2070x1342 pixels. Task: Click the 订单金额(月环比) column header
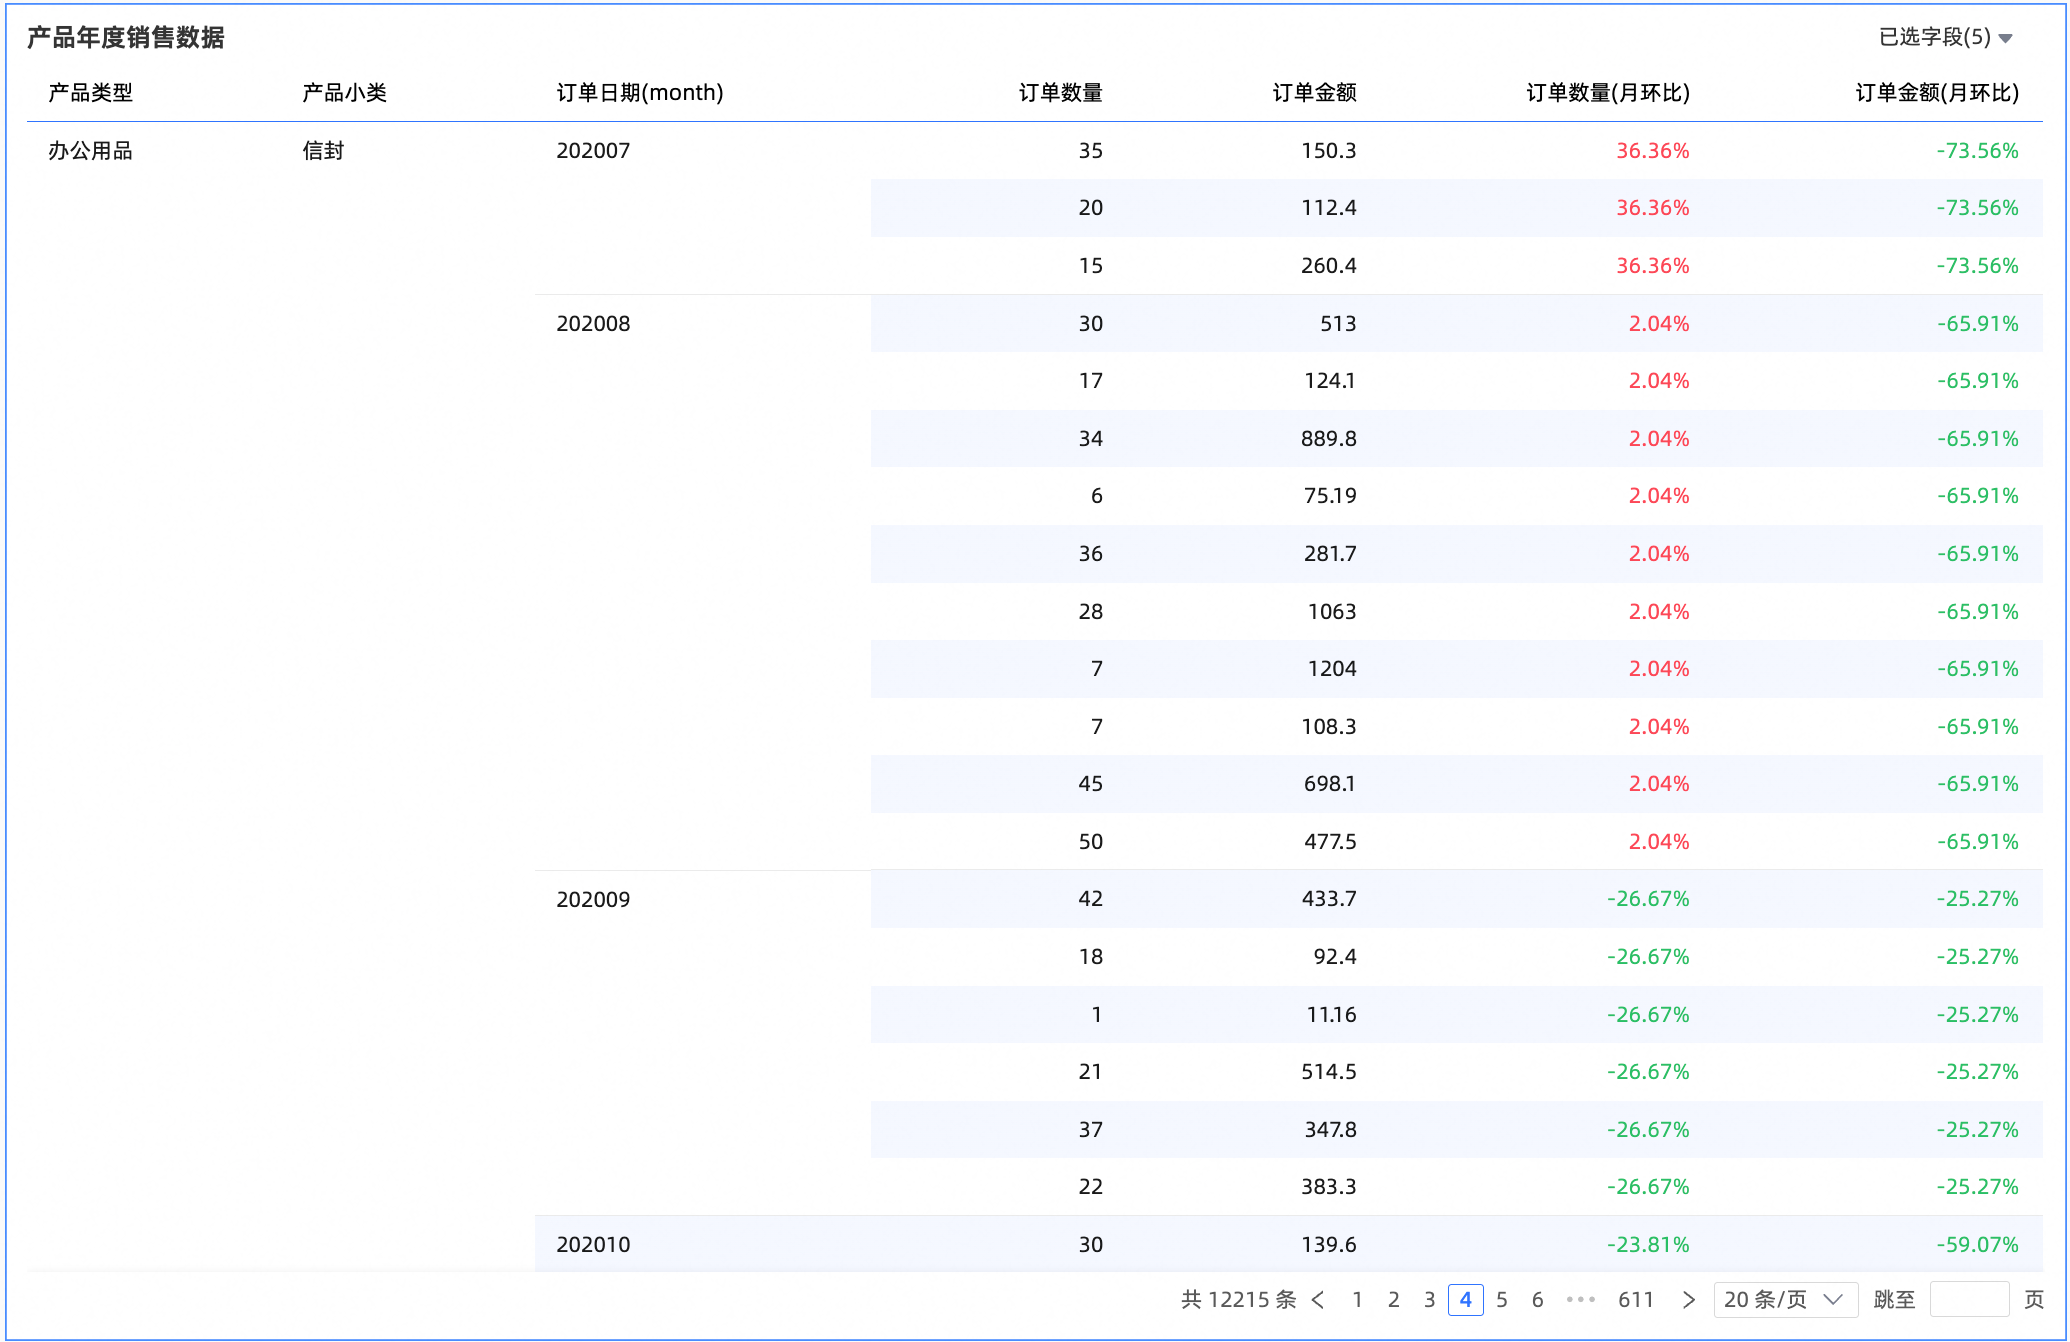[x=1936, y=93]
